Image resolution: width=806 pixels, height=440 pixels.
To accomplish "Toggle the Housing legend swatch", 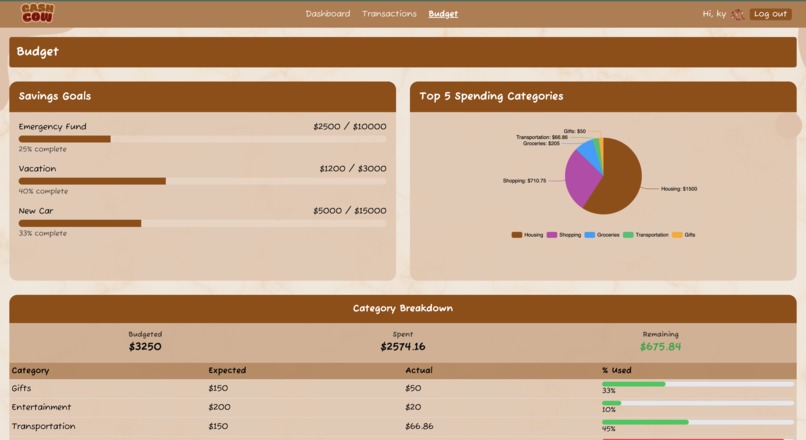I will (x=517, y=235).
